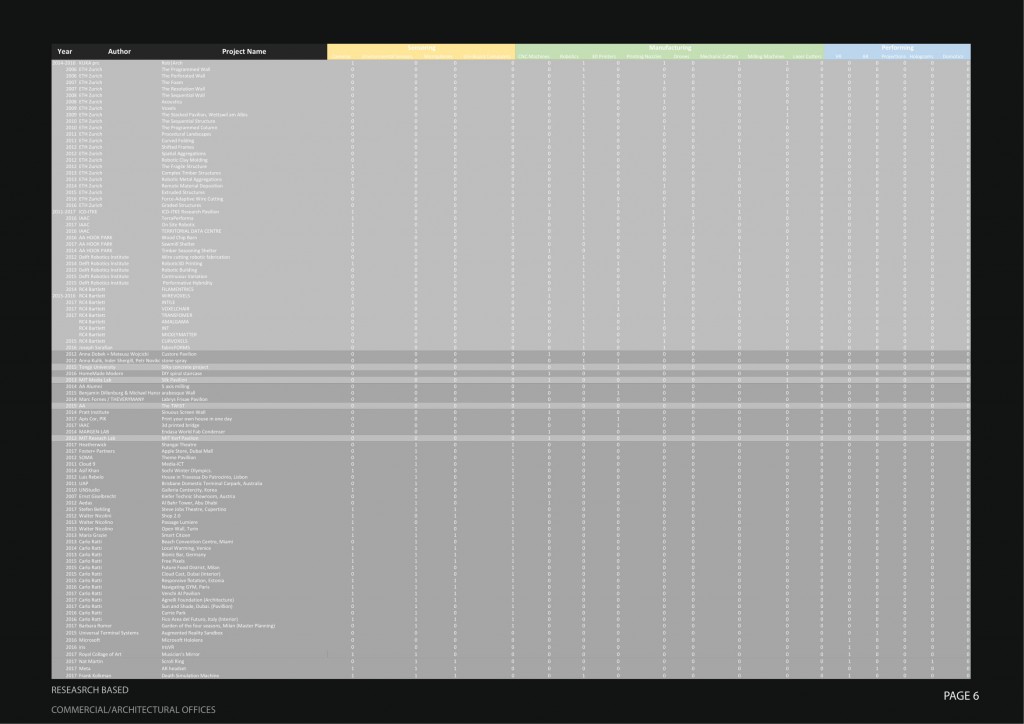The width and height of the screenshot is (1024, 724).
Task: Click the RESEASRCH BASED label
Action: pyautogui.click(x=91, y=691)
